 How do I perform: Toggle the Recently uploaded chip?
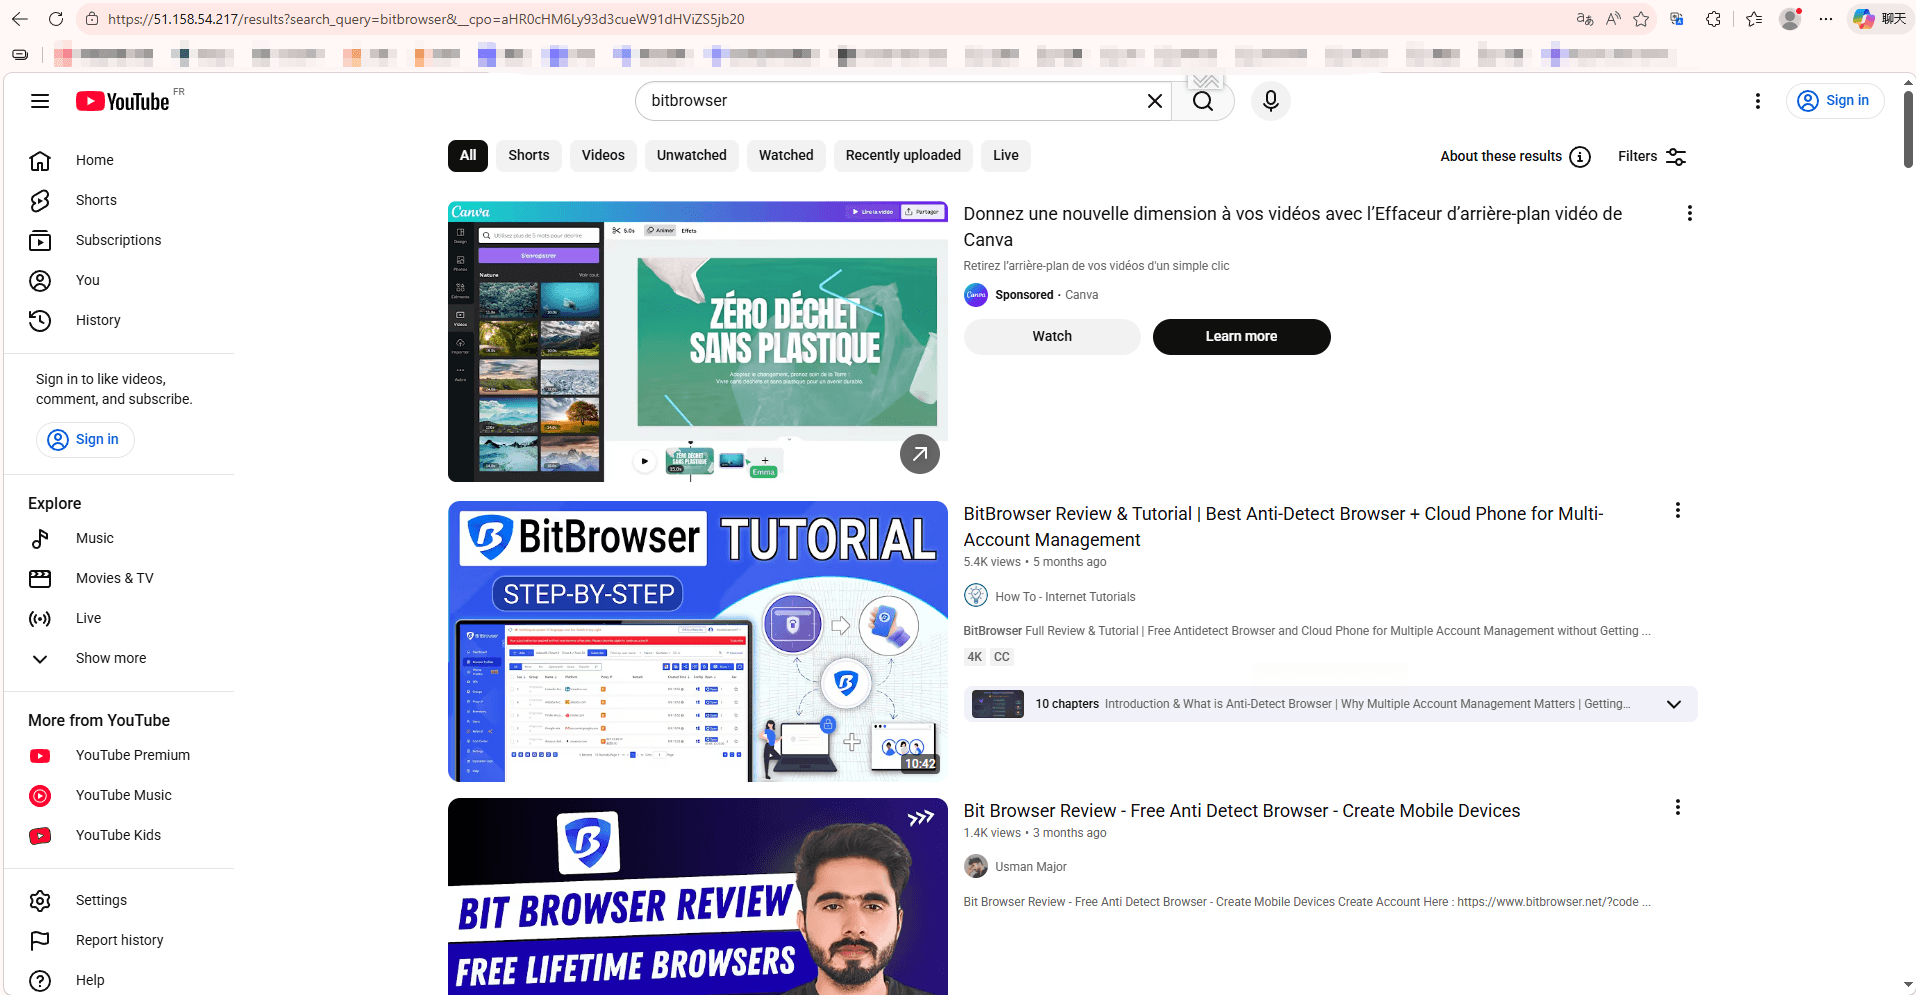902,156
